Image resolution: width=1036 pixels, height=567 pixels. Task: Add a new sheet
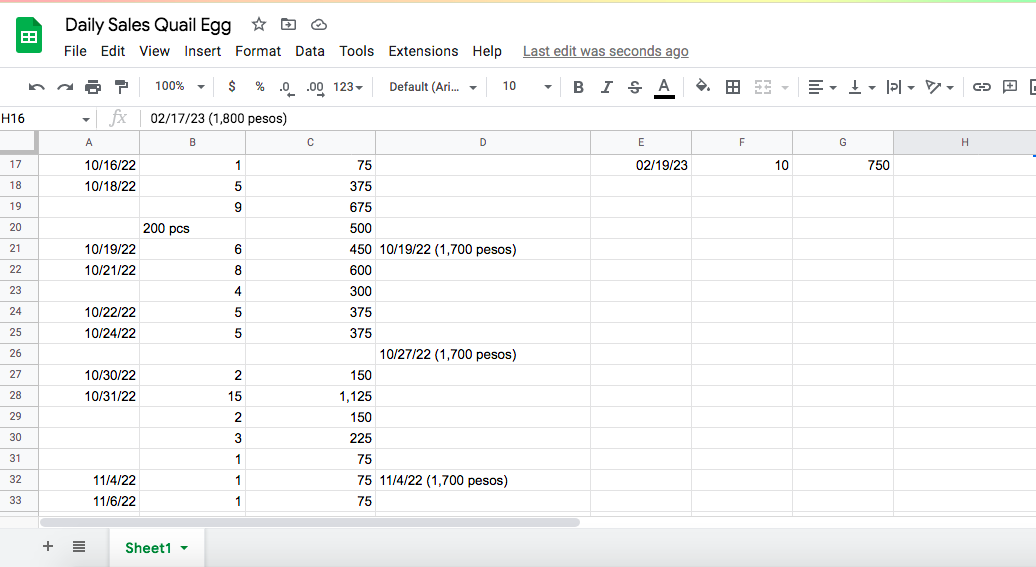coord(48,546)
